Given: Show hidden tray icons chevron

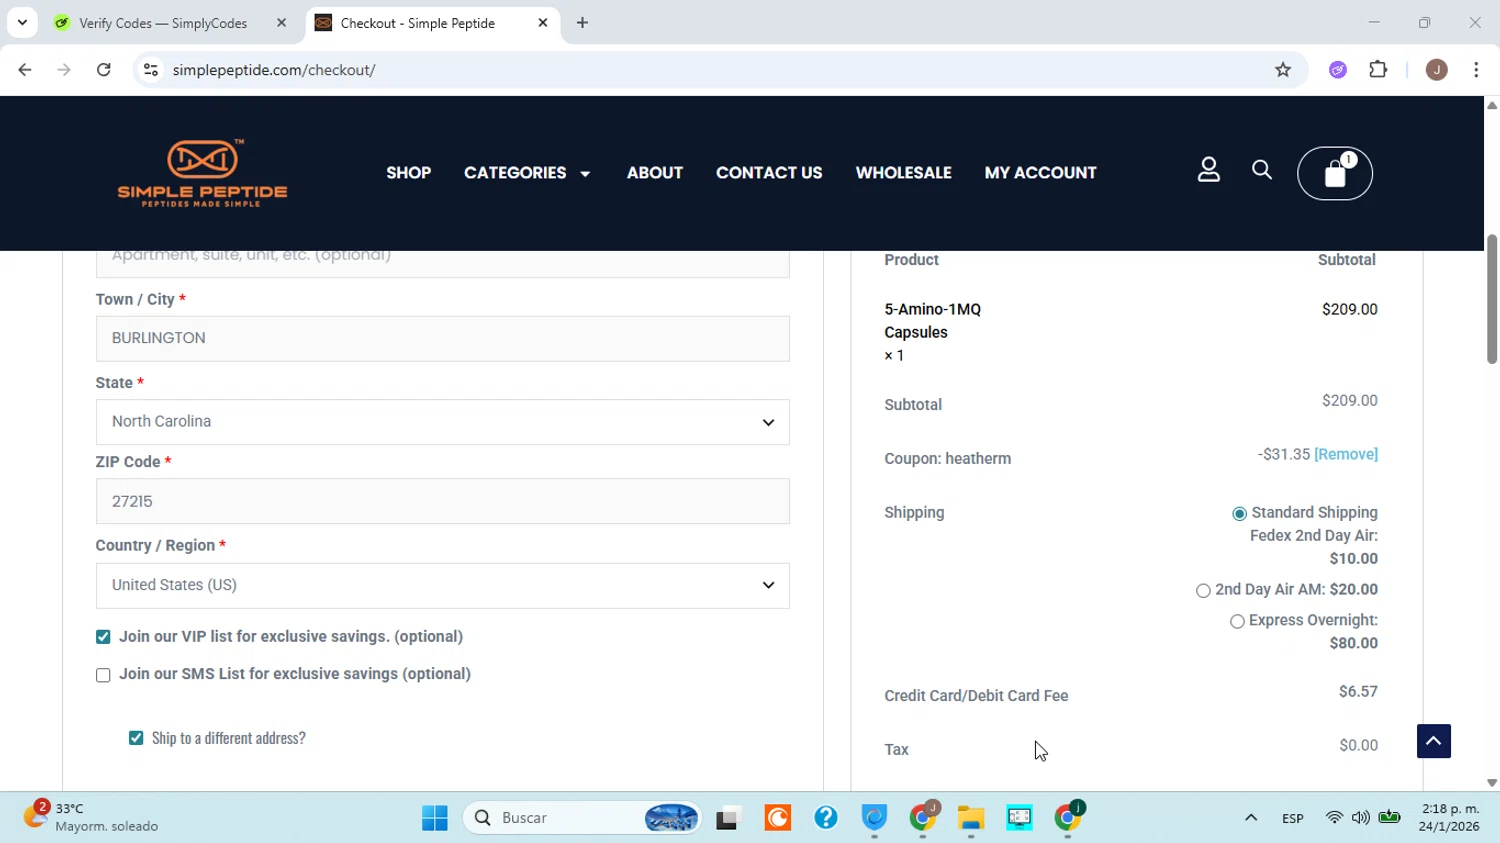Looking at the screenshot, I should [1251, 818].
